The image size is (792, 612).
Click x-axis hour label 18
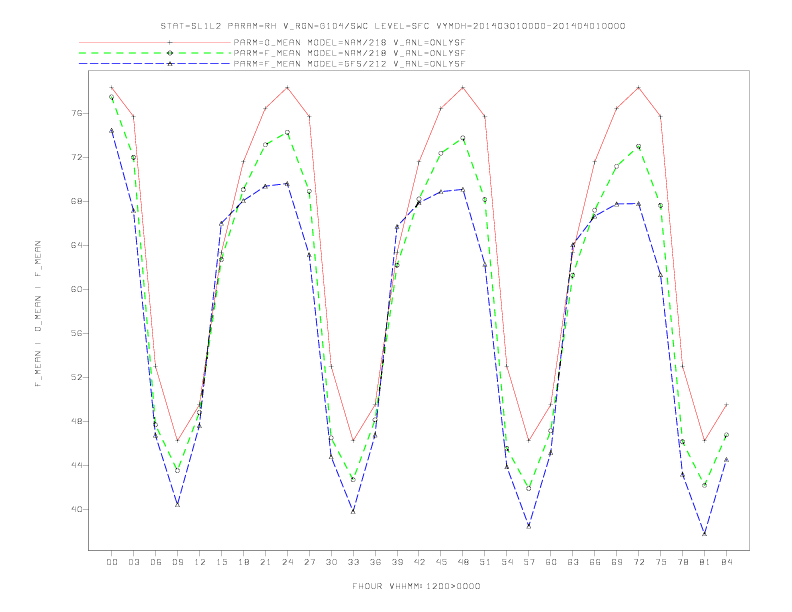click(243, 562)
